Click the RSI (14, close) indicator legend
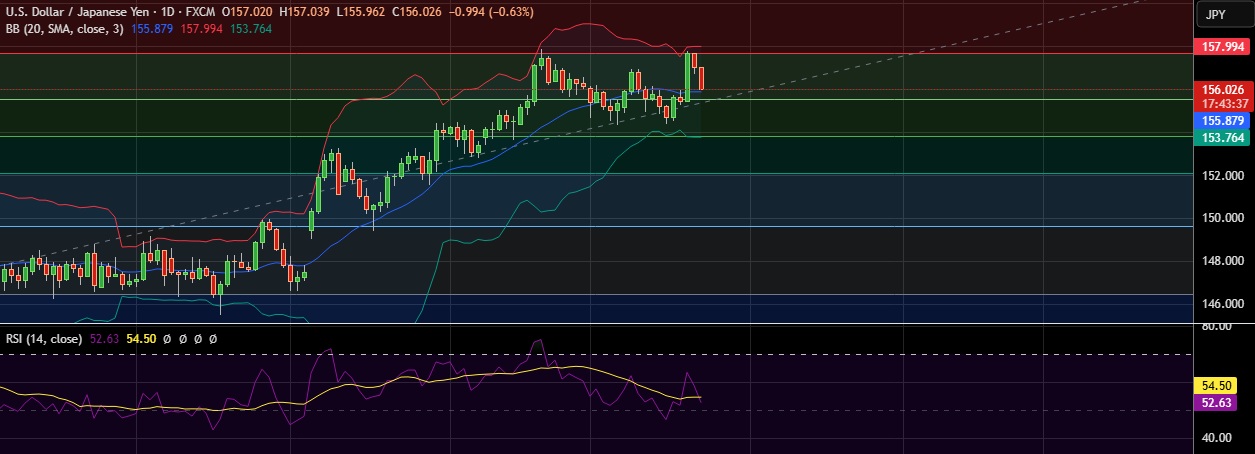The image size is (1255, 454). point(45,339)
